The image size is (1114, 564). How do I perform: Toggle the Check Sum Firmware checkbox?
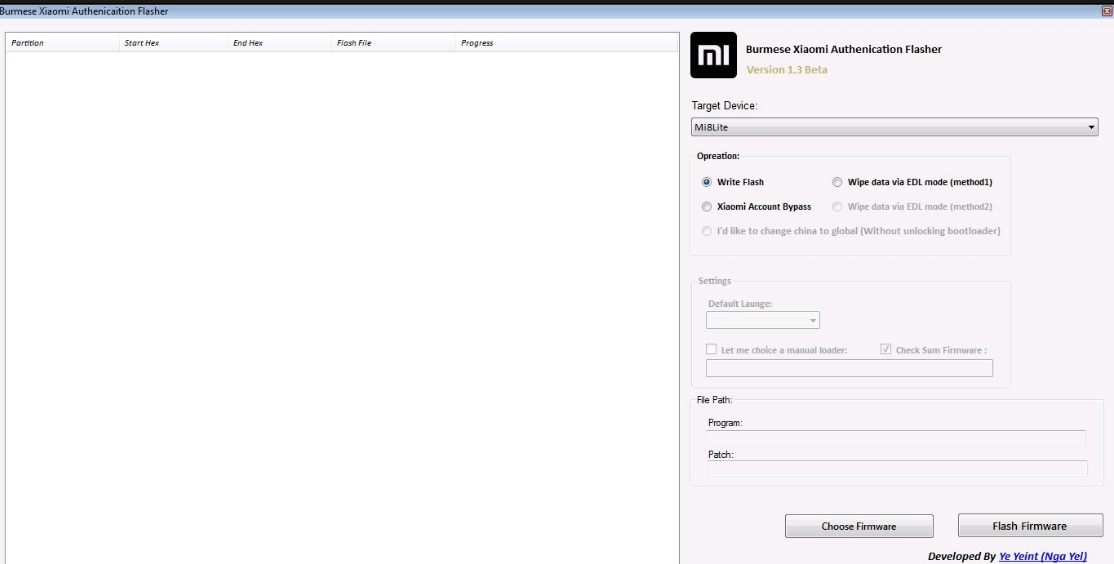(886, 349)
